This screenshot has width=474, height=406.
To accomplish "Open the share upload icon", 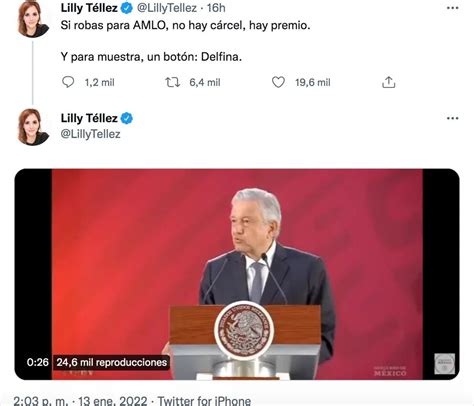I will click(388, 82).
